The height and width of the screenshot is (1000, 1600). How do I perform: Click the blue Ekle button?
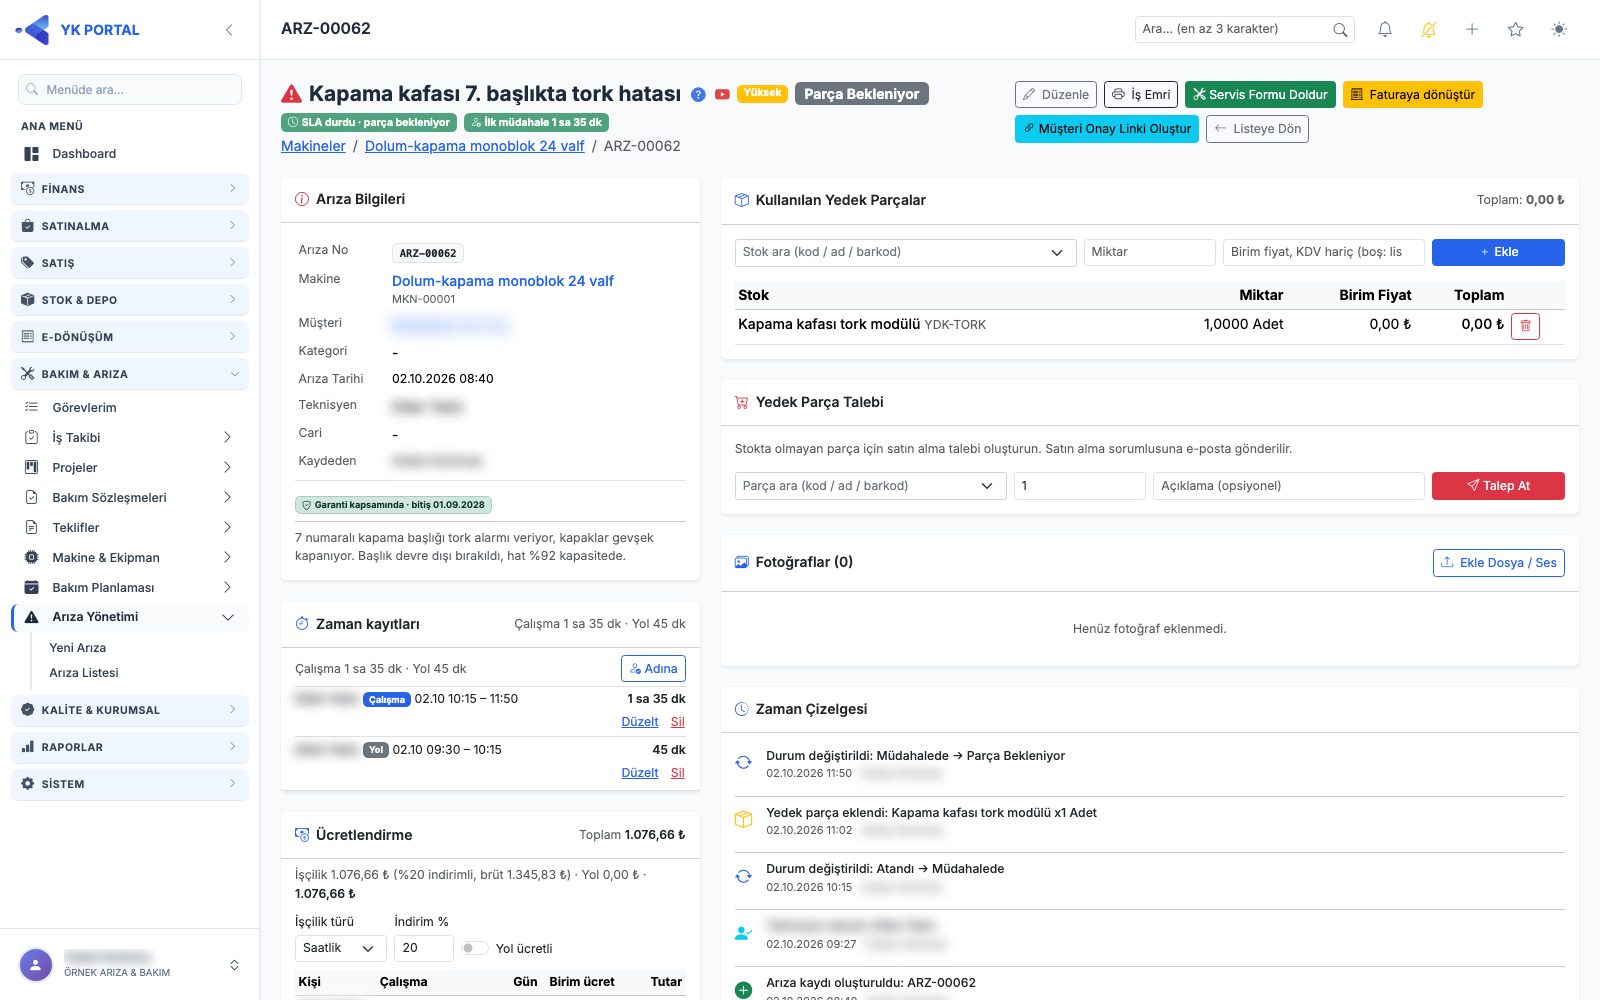1498,252
